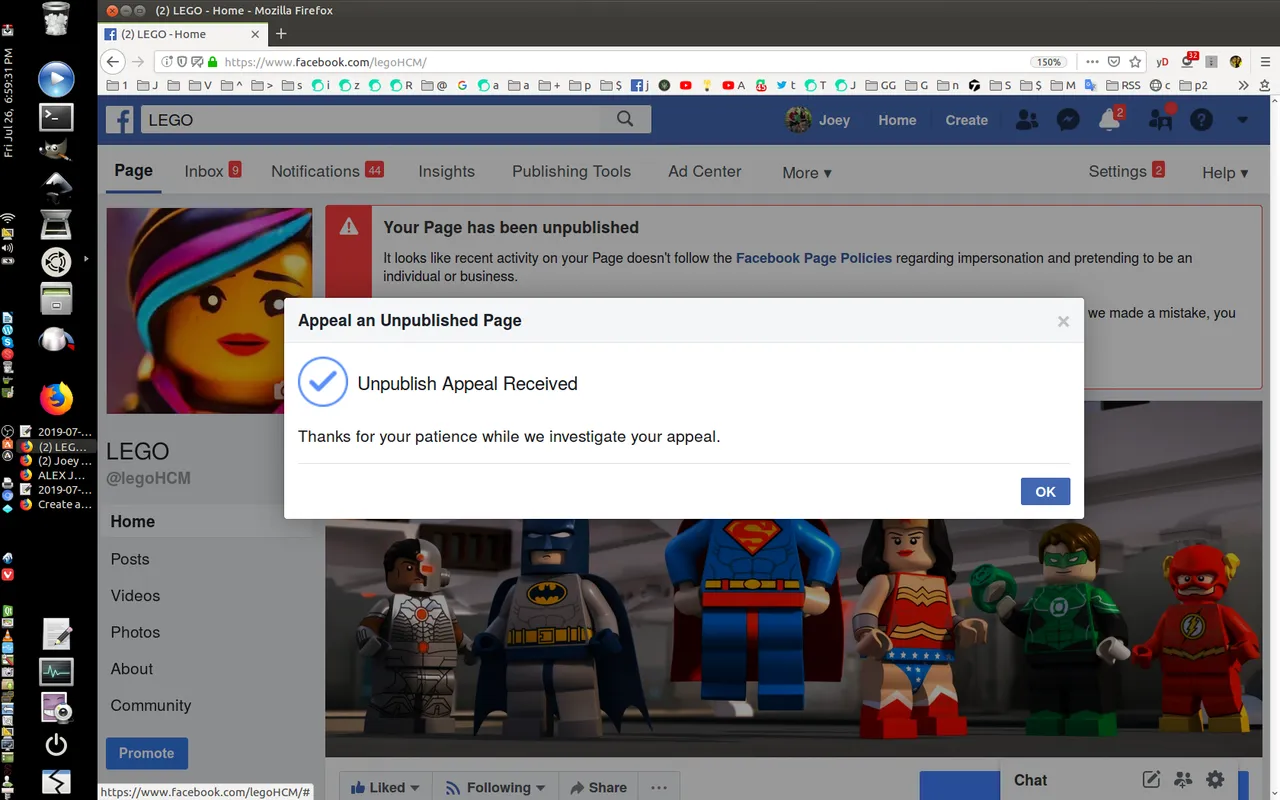Viewport: 1280px width, 800px height.
Task: Go to Facebook Home in top bar
Action: pos(897,120)
